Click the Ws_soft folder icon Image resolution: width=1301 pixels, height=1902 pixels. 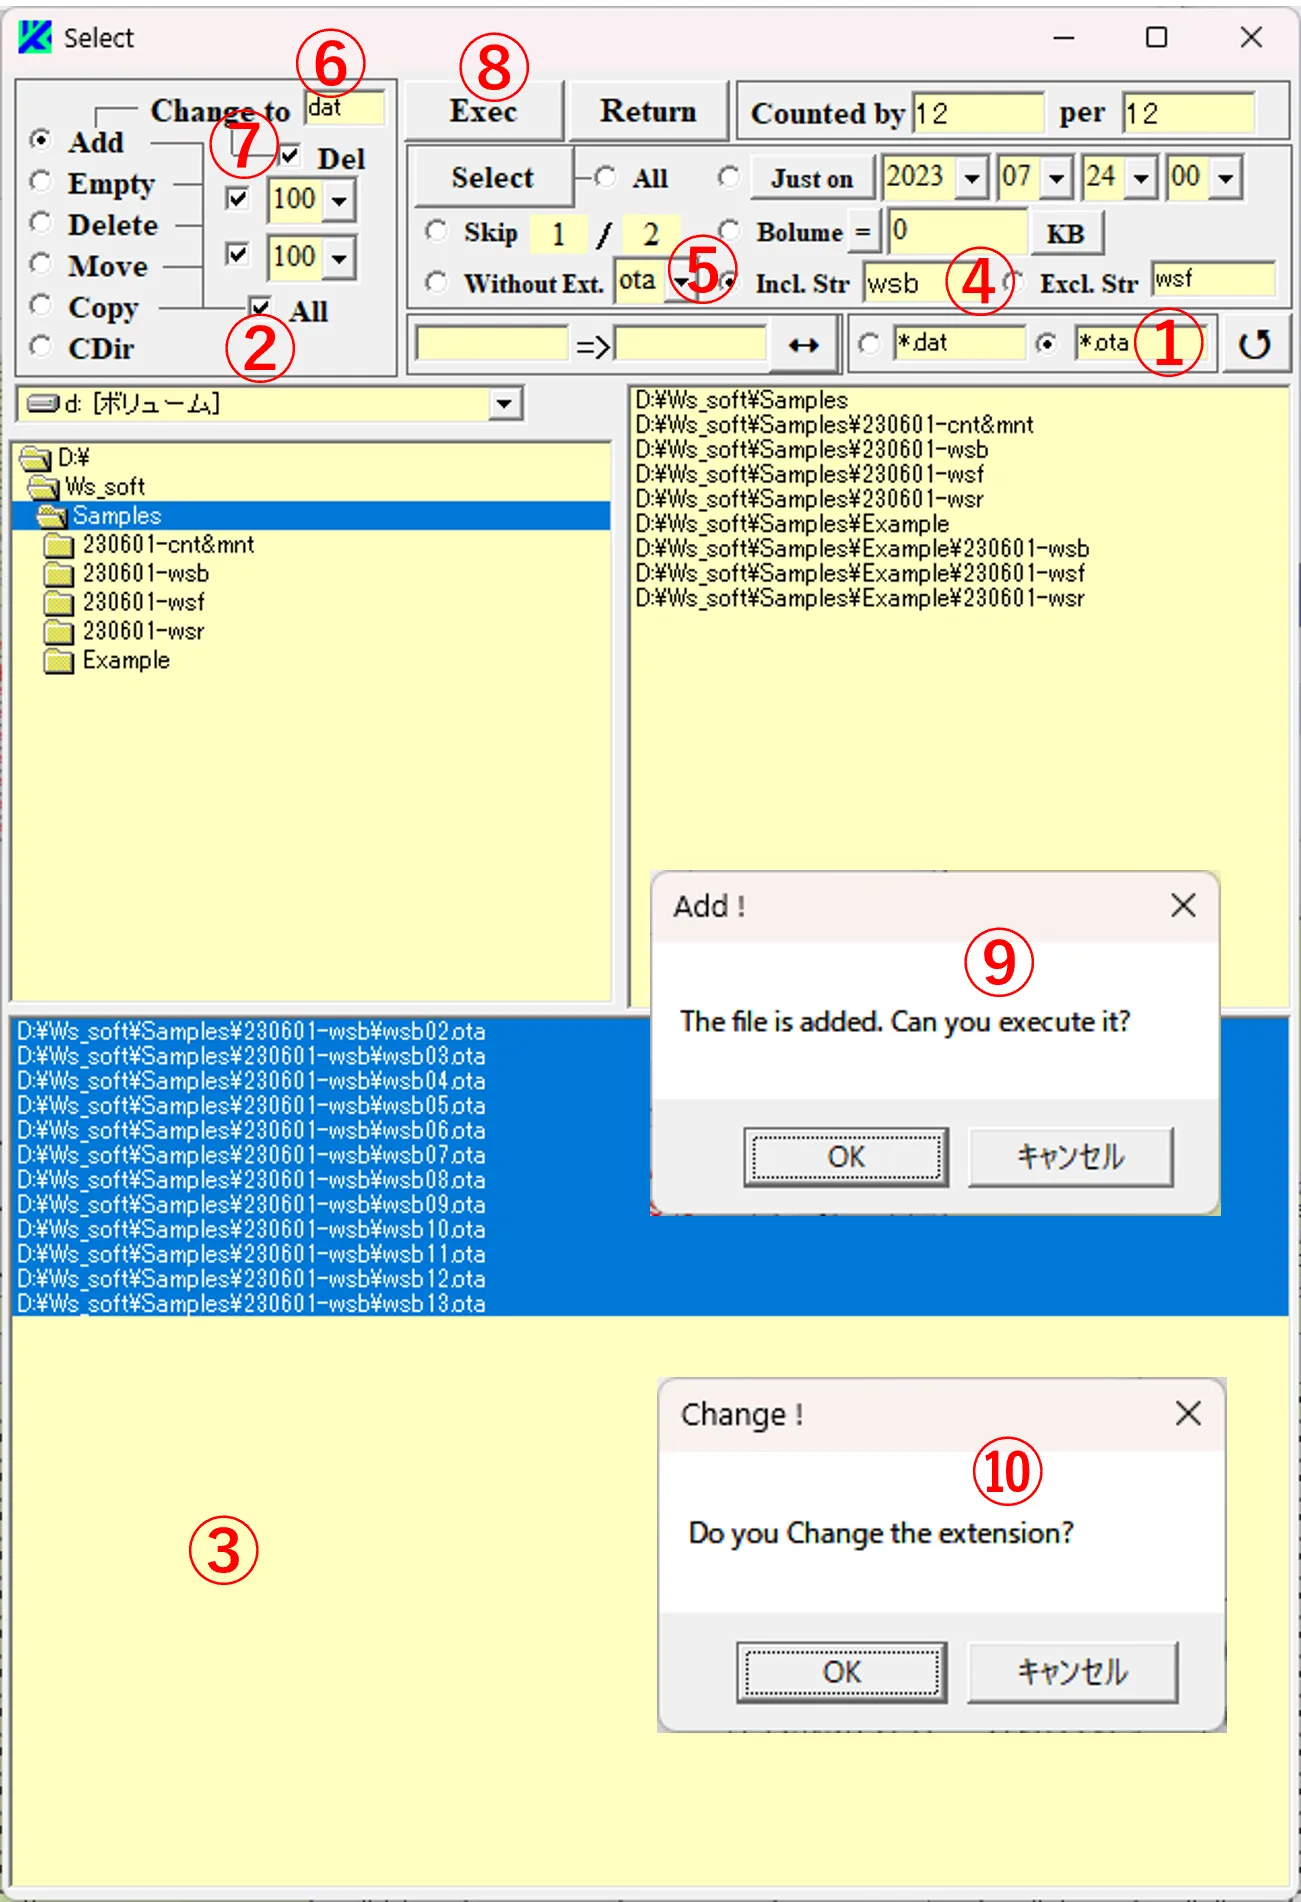click(x=44, y=487)
